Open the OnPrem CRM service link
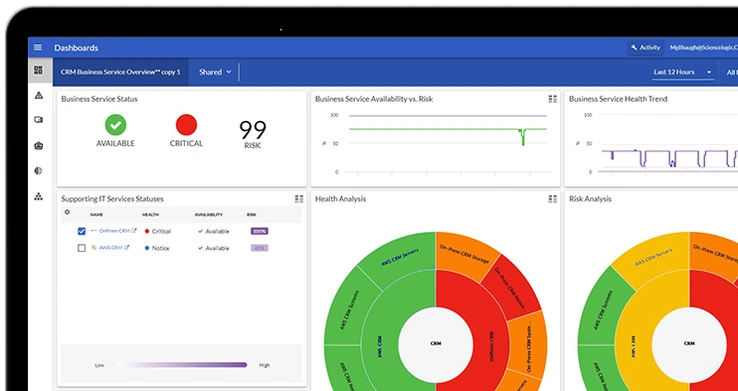 (x=114, y=231)
